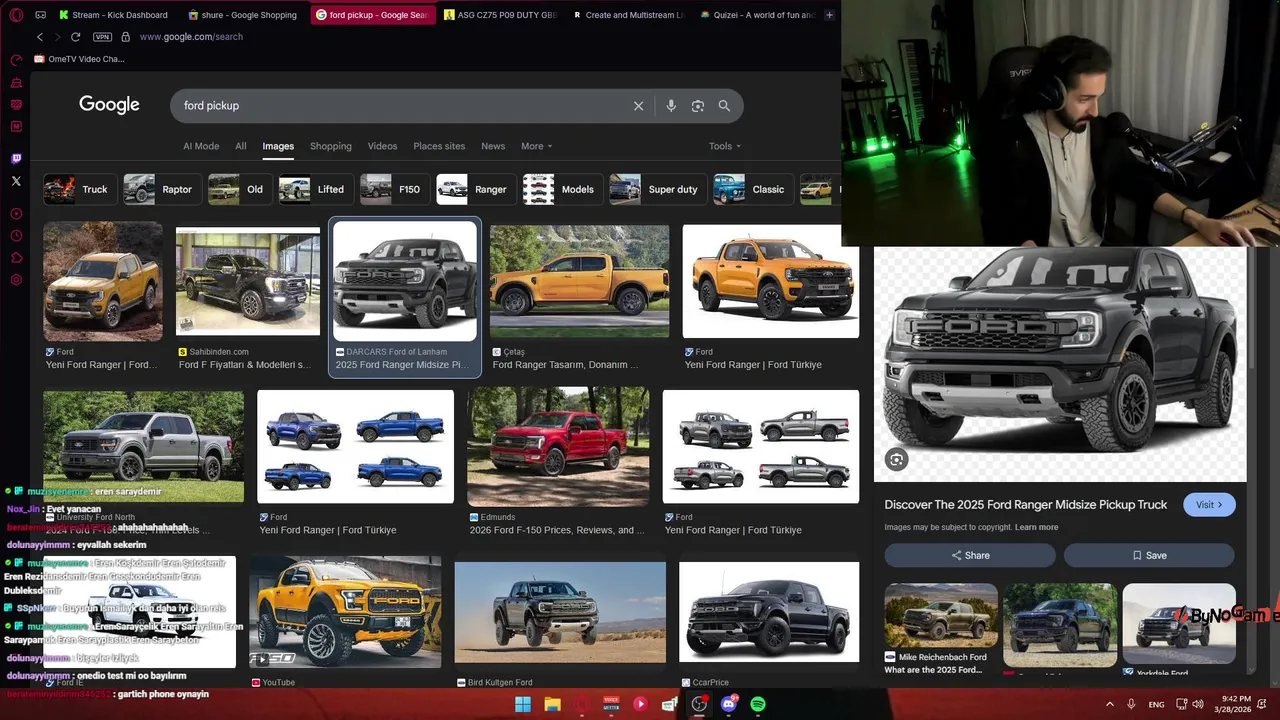This screenshot has width=1280, height=720.
Task: Open the ENG language indicator
Action: click(x=1156, y=705)
